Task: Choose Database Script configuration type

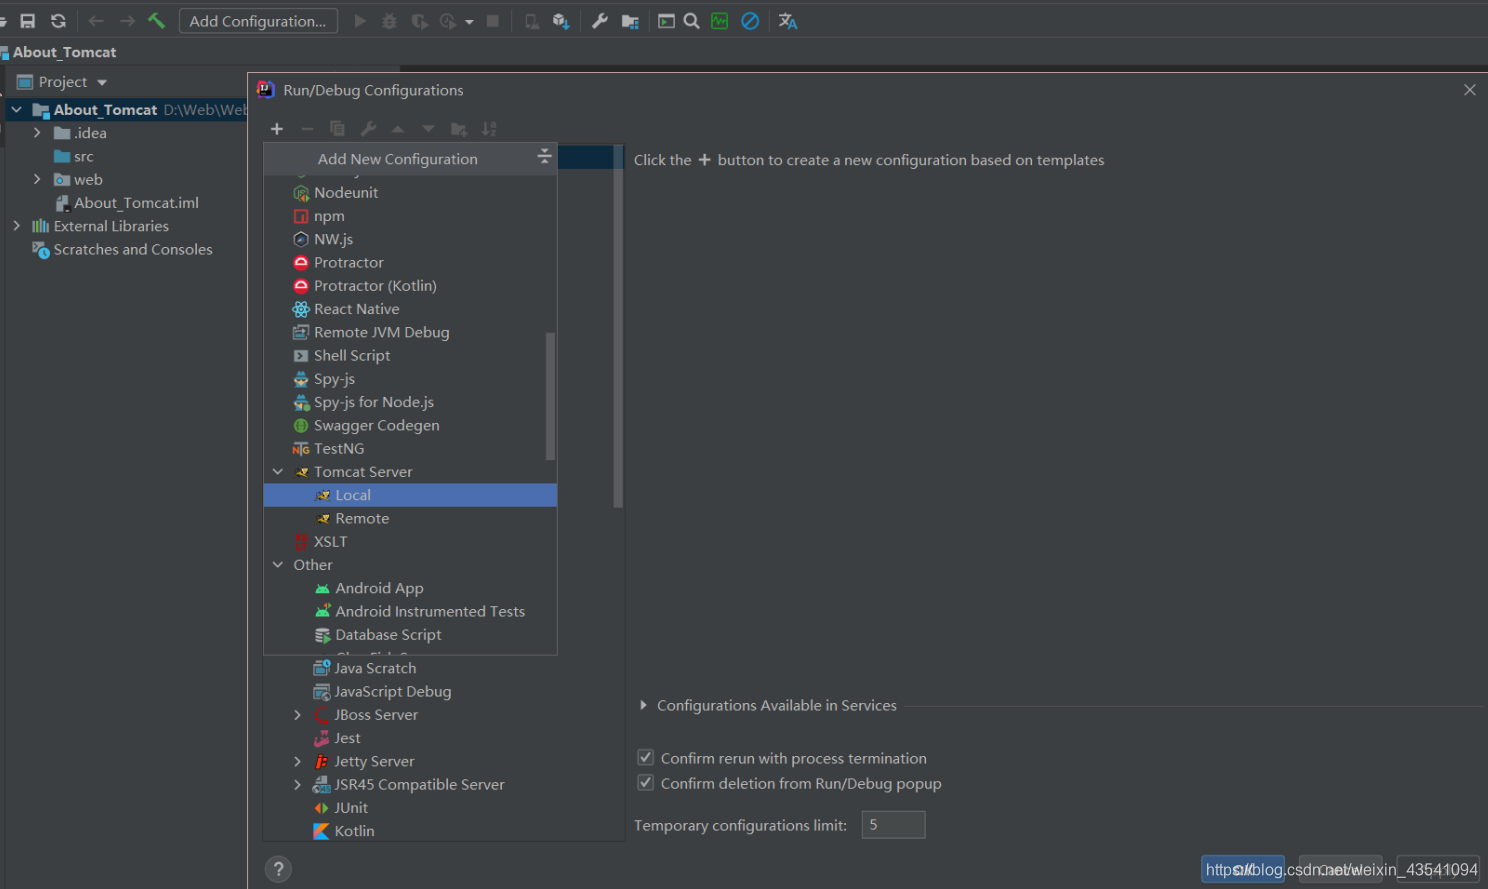Action: coord(410,635)
